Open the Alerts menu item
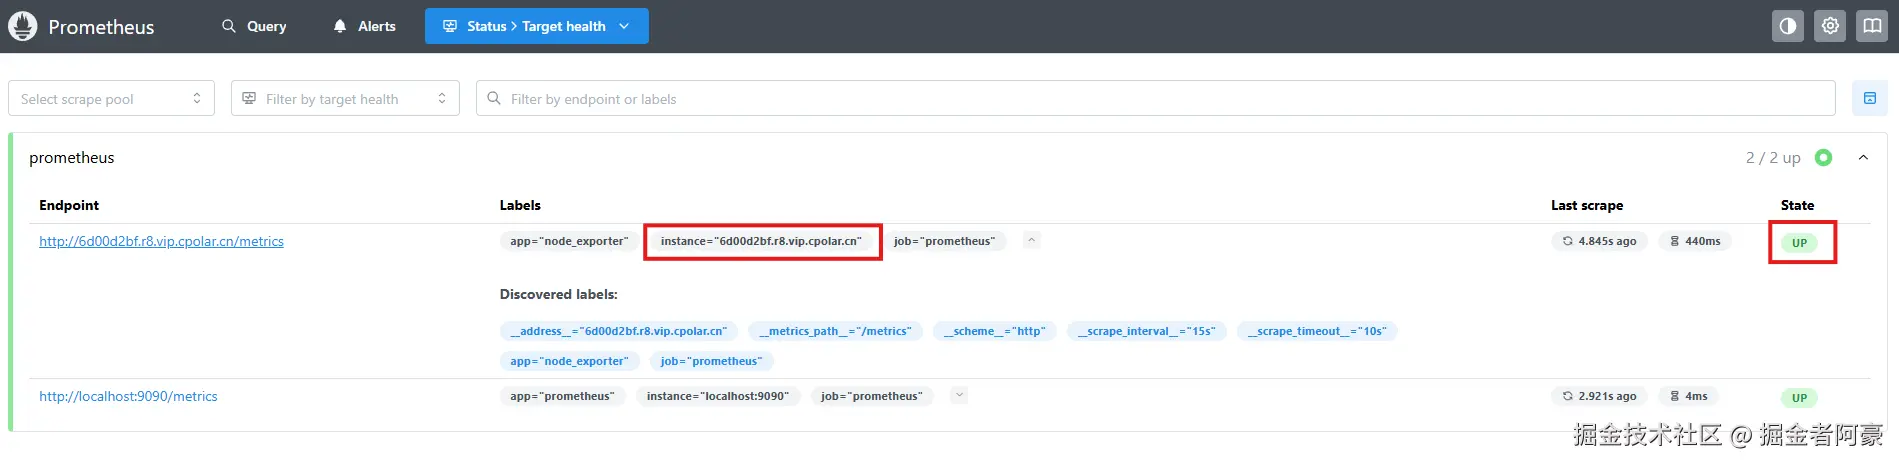This screenshot has height=464, width=1899. [x=364, y=26]
